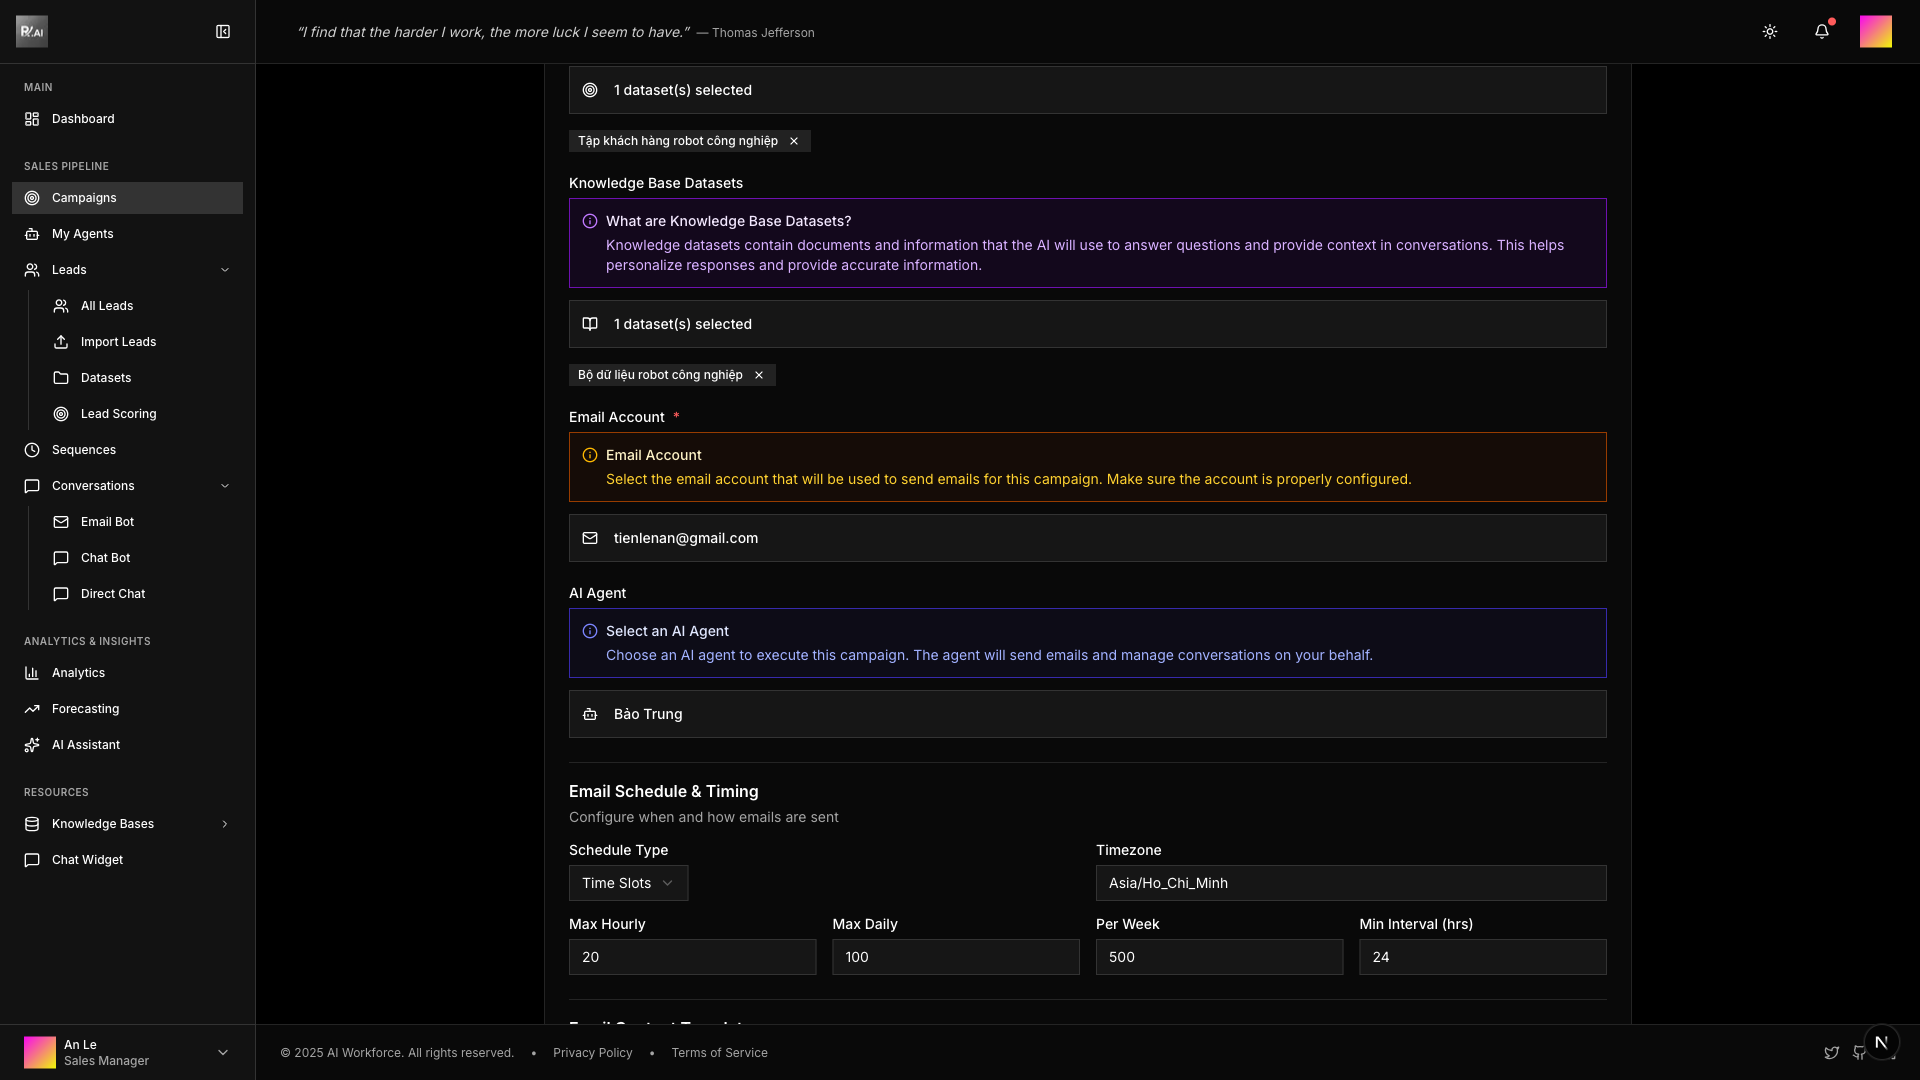Remove 'Tập khách hàng robot công nghiệp' tag
Screen dimensions: 1920x1080
[794, 141]
